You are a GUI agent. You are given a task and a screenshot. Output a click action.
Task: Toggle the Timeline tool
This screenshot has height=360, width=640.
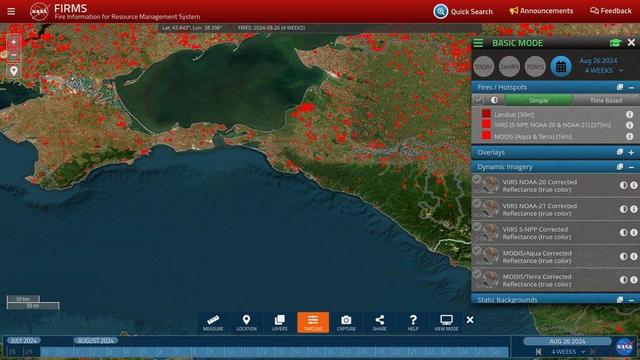(313, 322)
